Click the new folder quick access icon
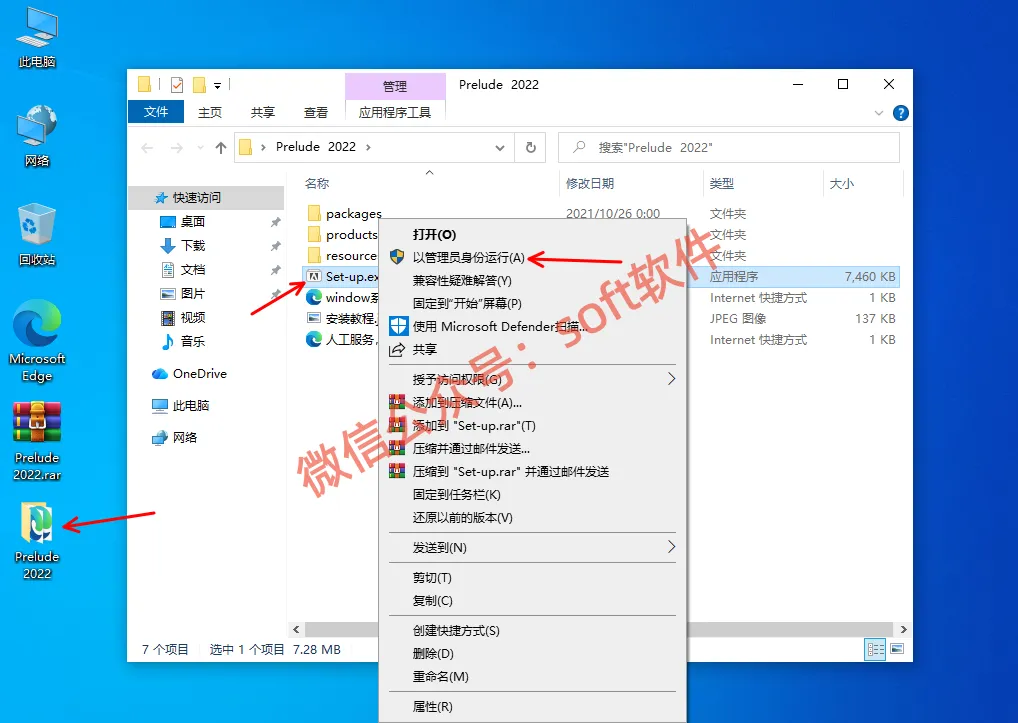Image resolution: width=1018 pixels, height=723 pixels. [x=199, y=85]
